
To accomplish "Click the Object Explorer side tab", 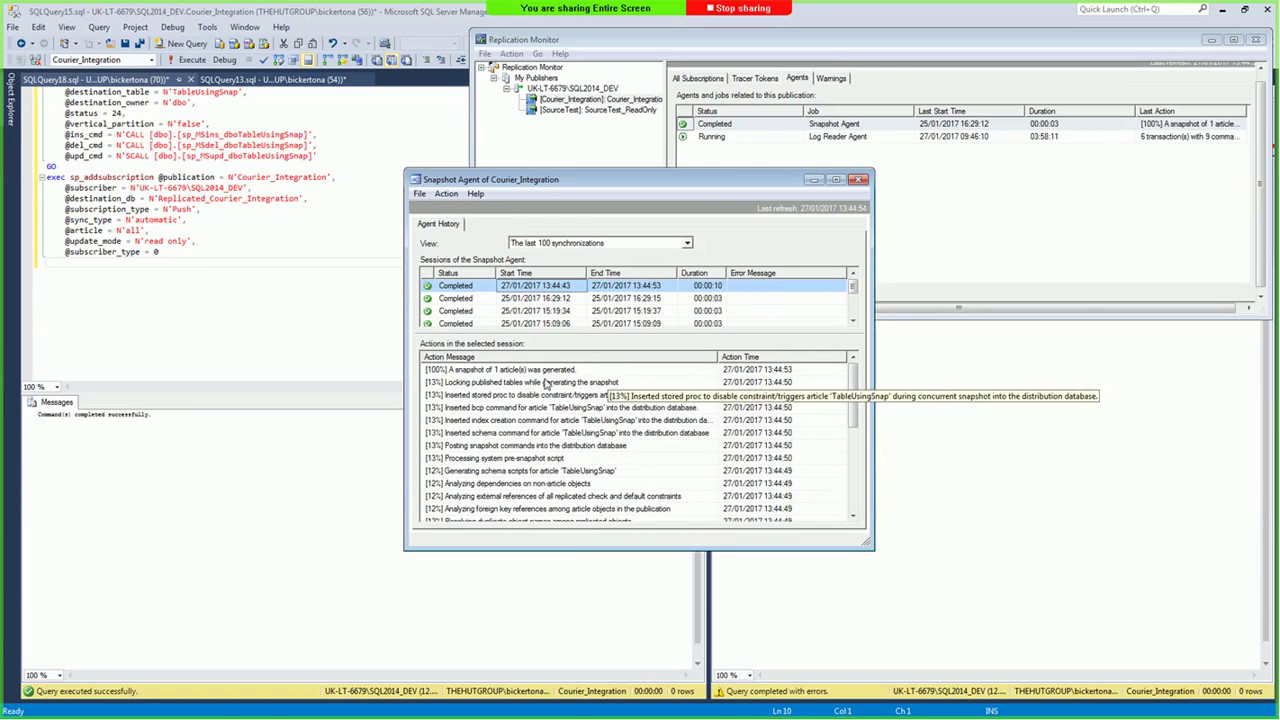I will coord(11,97).
